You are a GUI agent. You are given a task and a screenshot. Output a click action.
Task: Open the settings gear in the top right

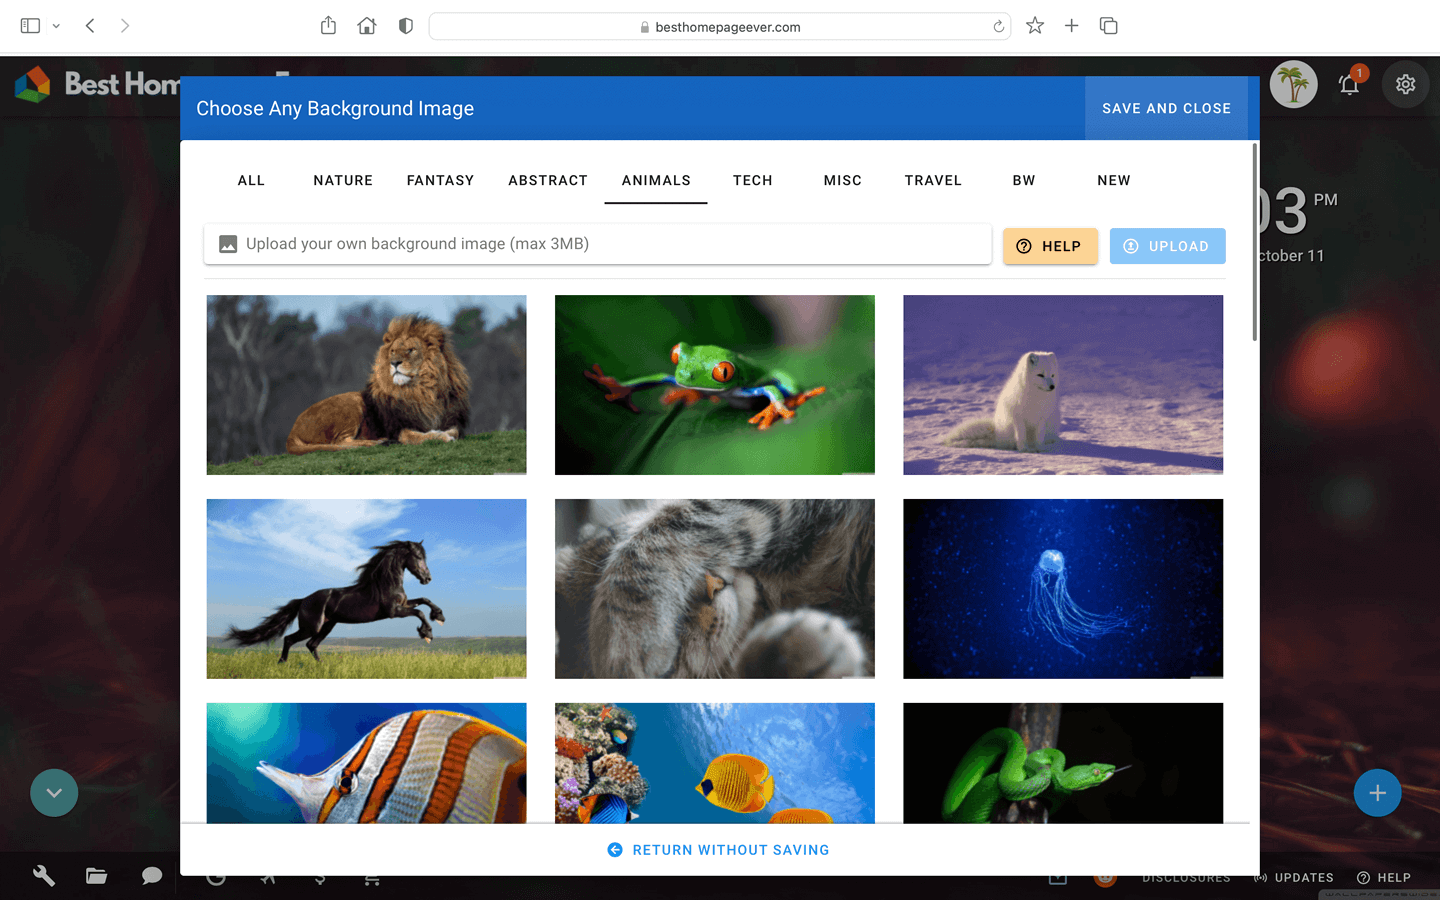[x=1405, y=84]
